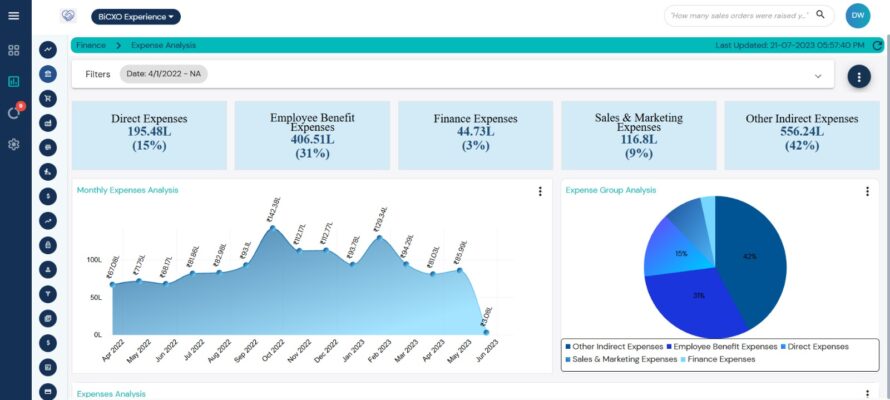This screenshot has width=890, height=400.
Task: Open Expense Group Analysis options menu
Action: [x=867, y=191]
